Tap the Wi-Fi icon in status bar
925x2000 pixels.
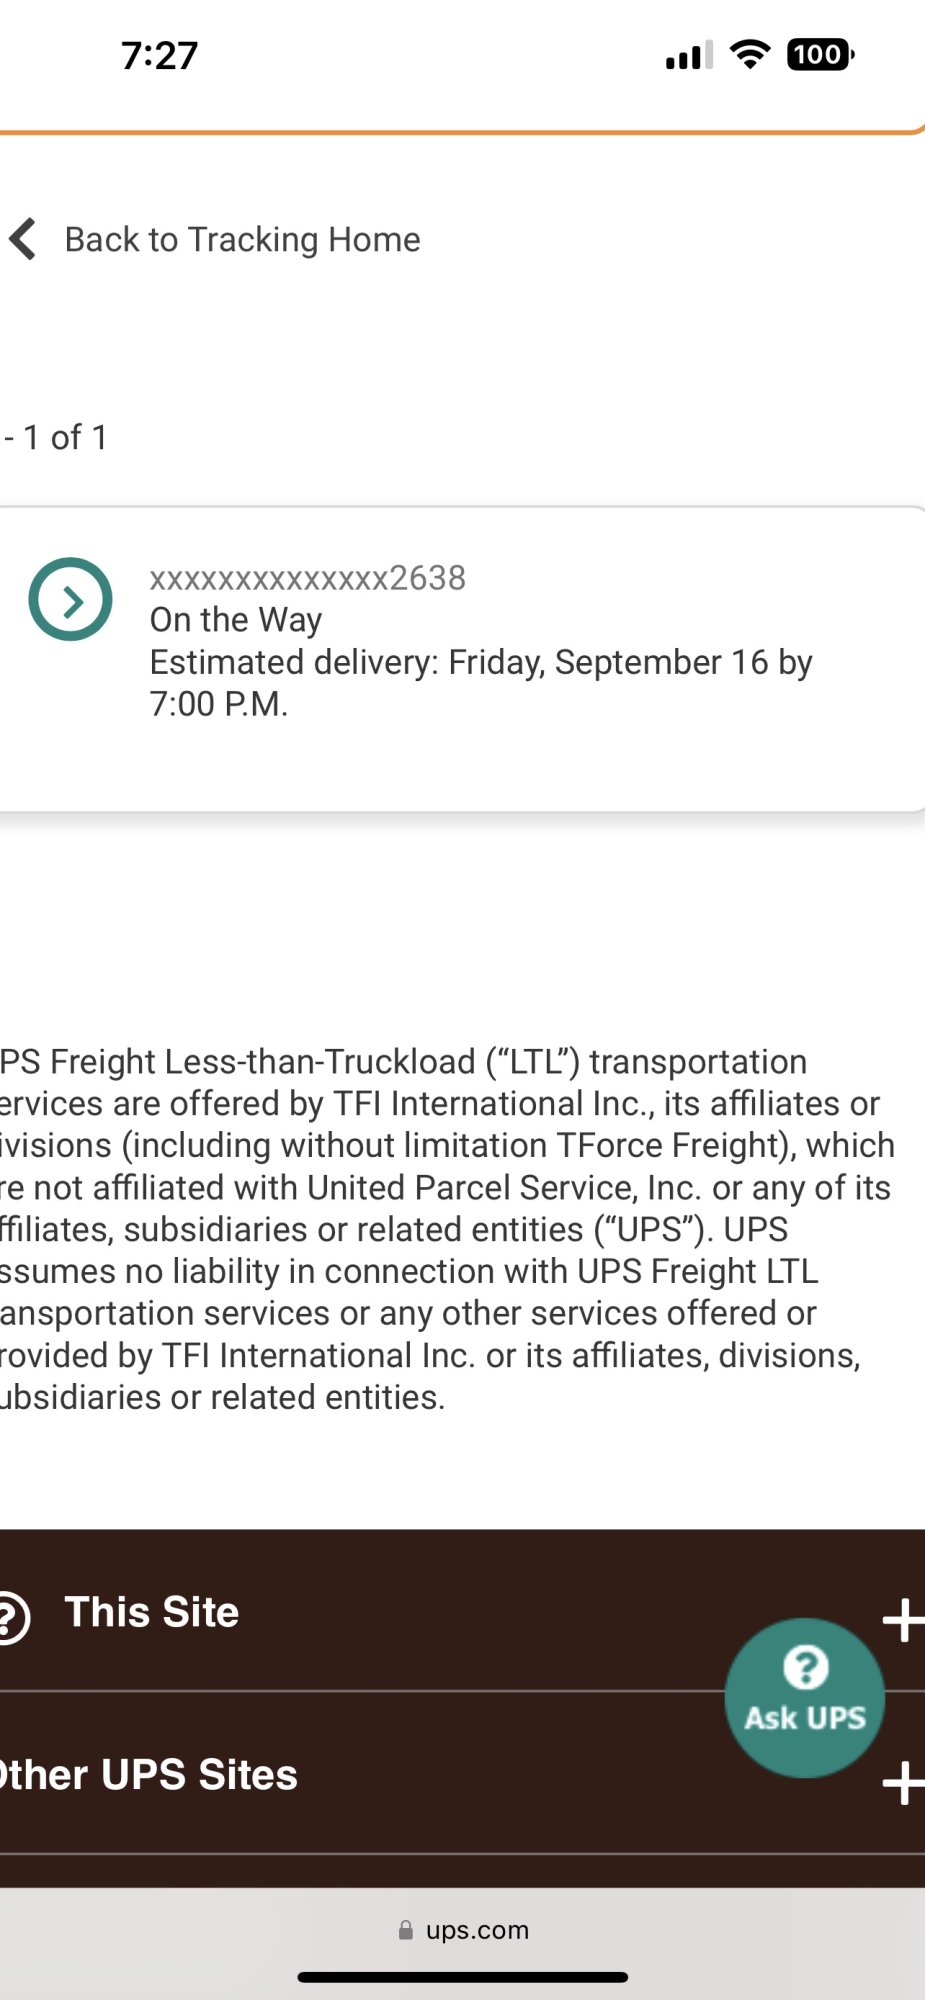tap(750, 54)
